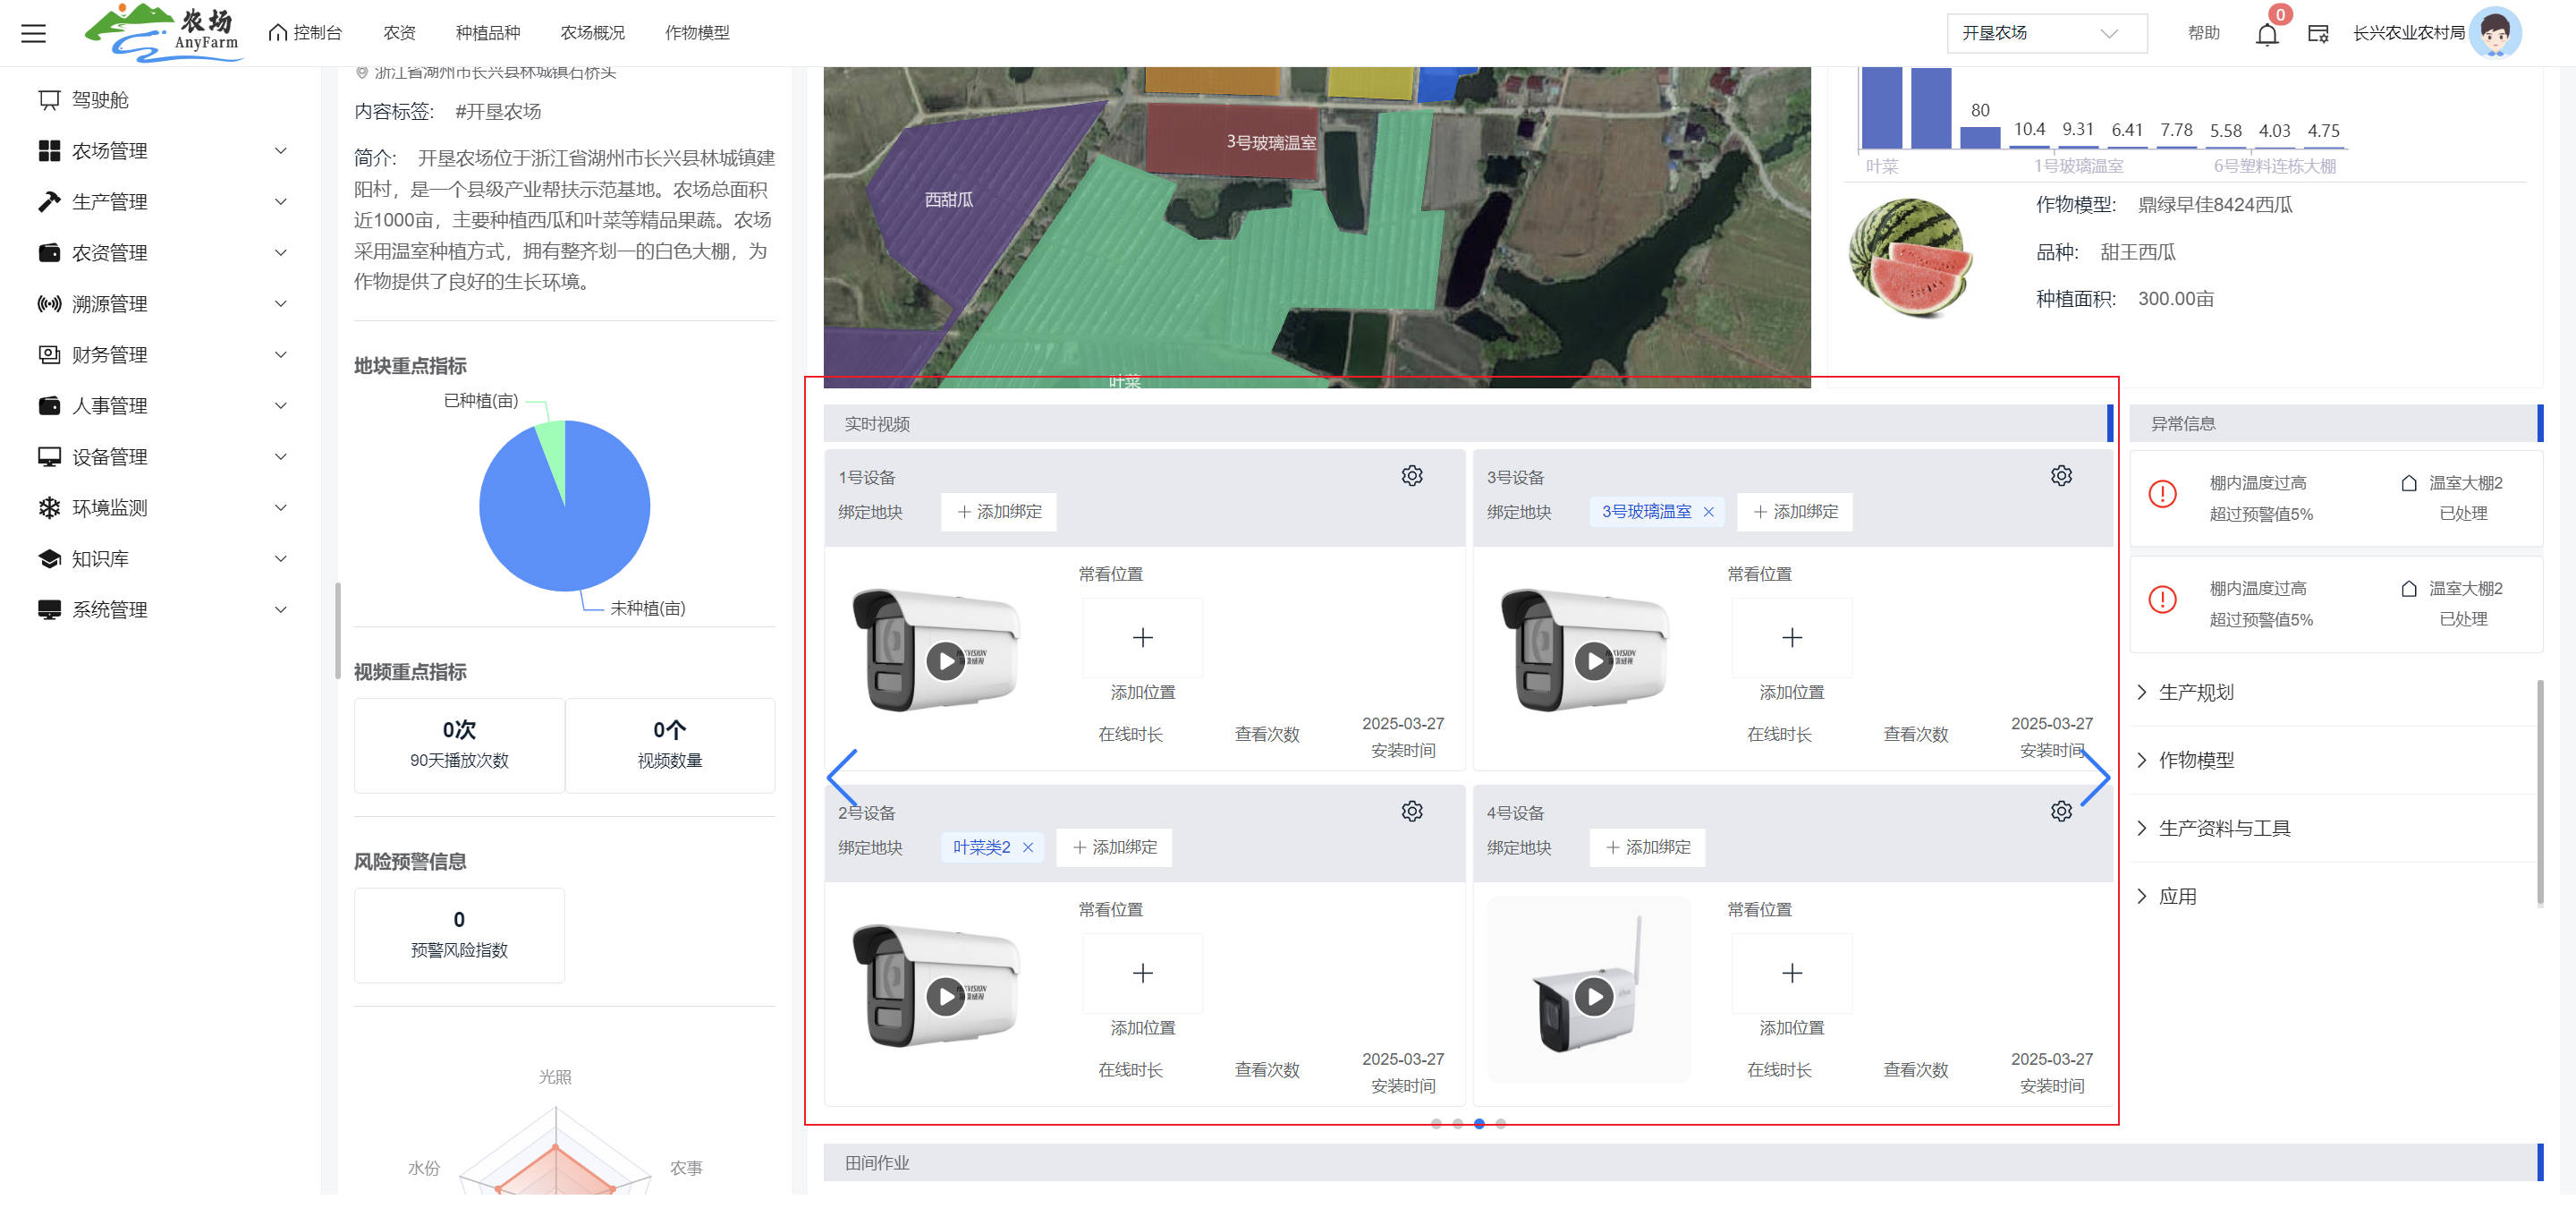
Task: Open settings gear for 4号设备
Action: (2060, 811)
